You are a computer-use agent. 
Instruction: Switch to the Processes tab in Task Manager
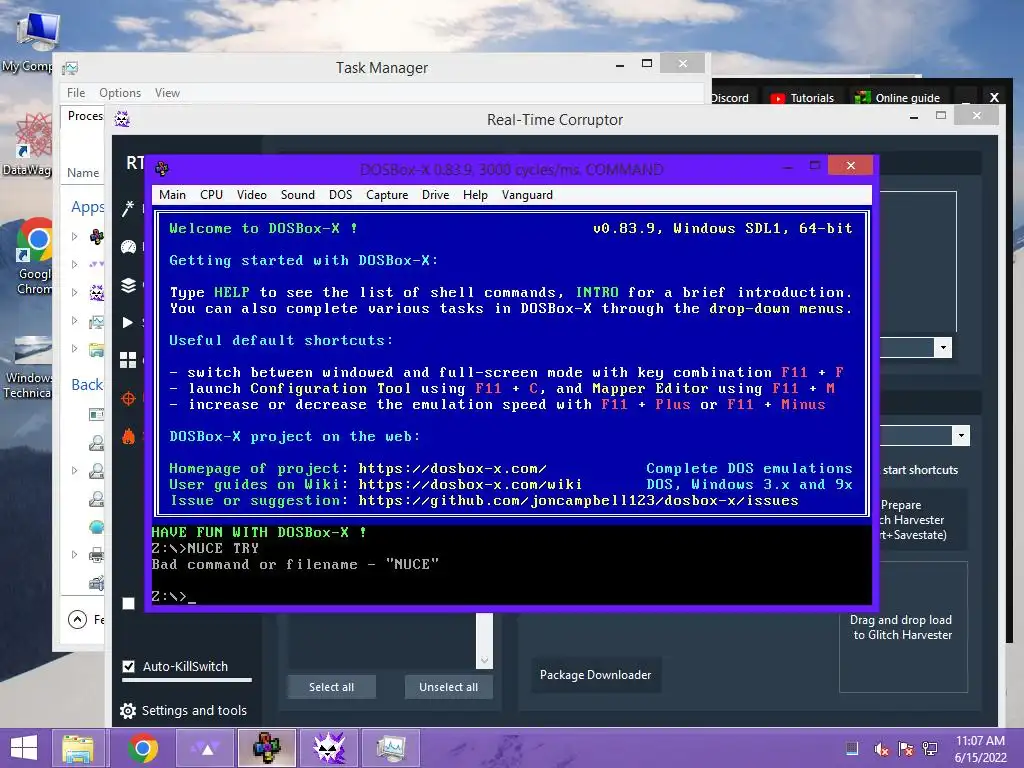[85, 116]
